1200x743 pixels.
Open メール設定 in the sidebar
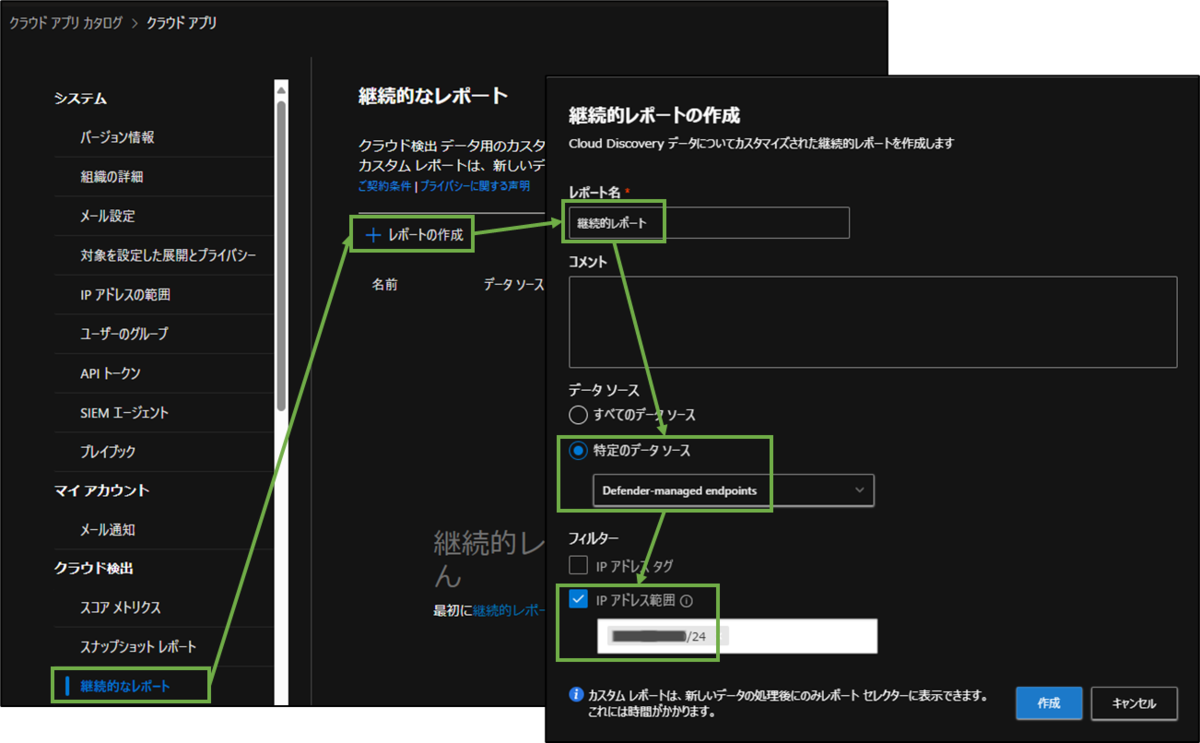[107, 216]
